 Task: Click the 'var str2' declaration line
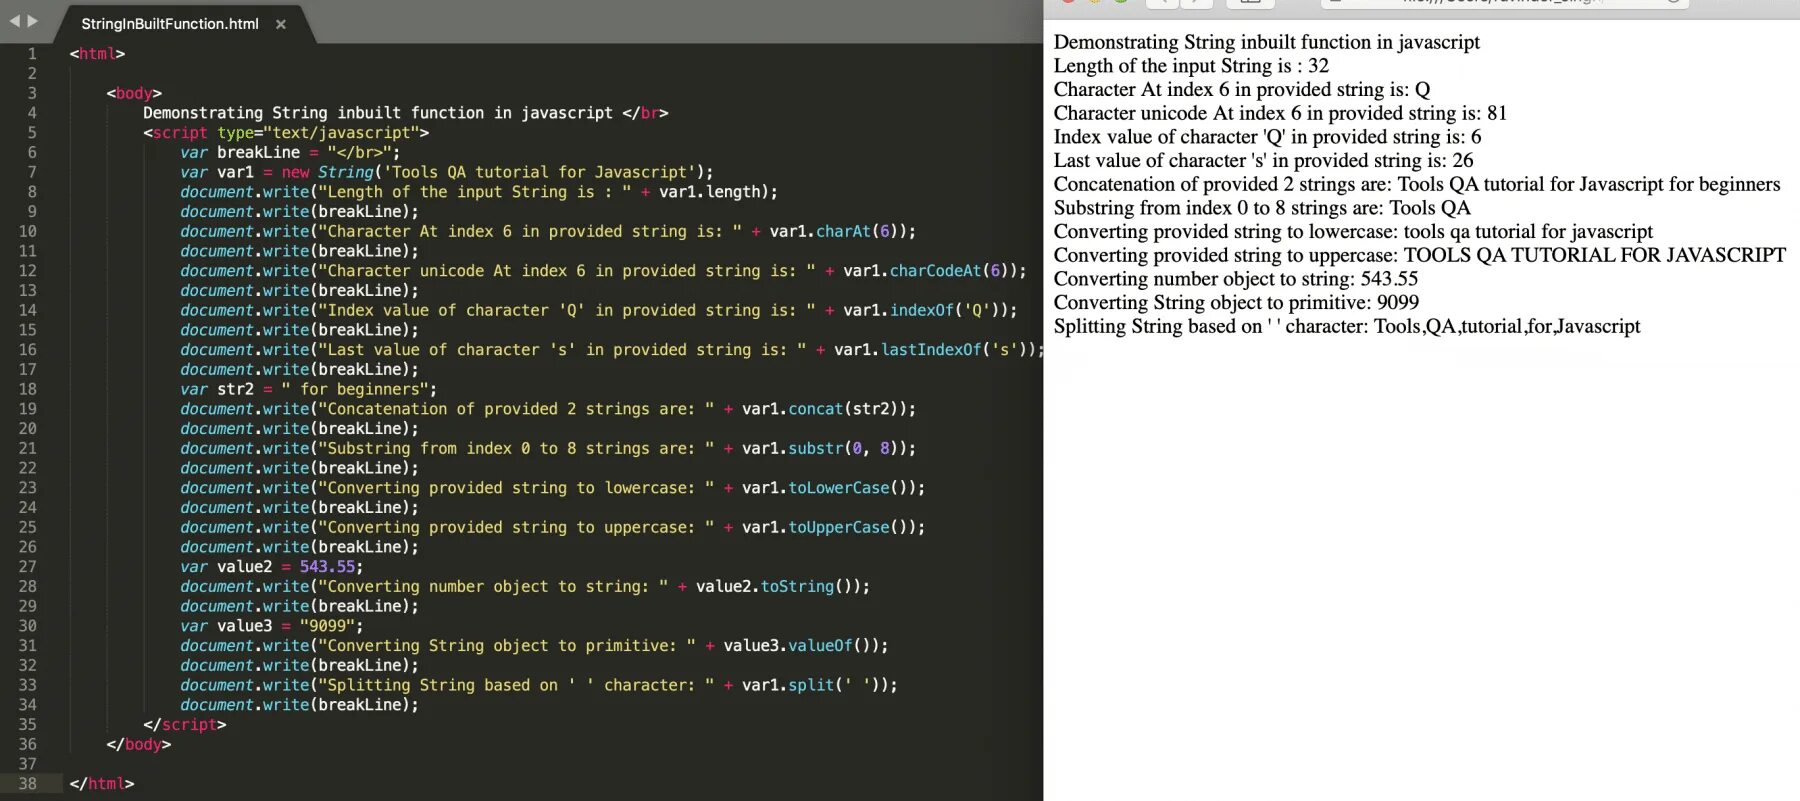point(308,389)
